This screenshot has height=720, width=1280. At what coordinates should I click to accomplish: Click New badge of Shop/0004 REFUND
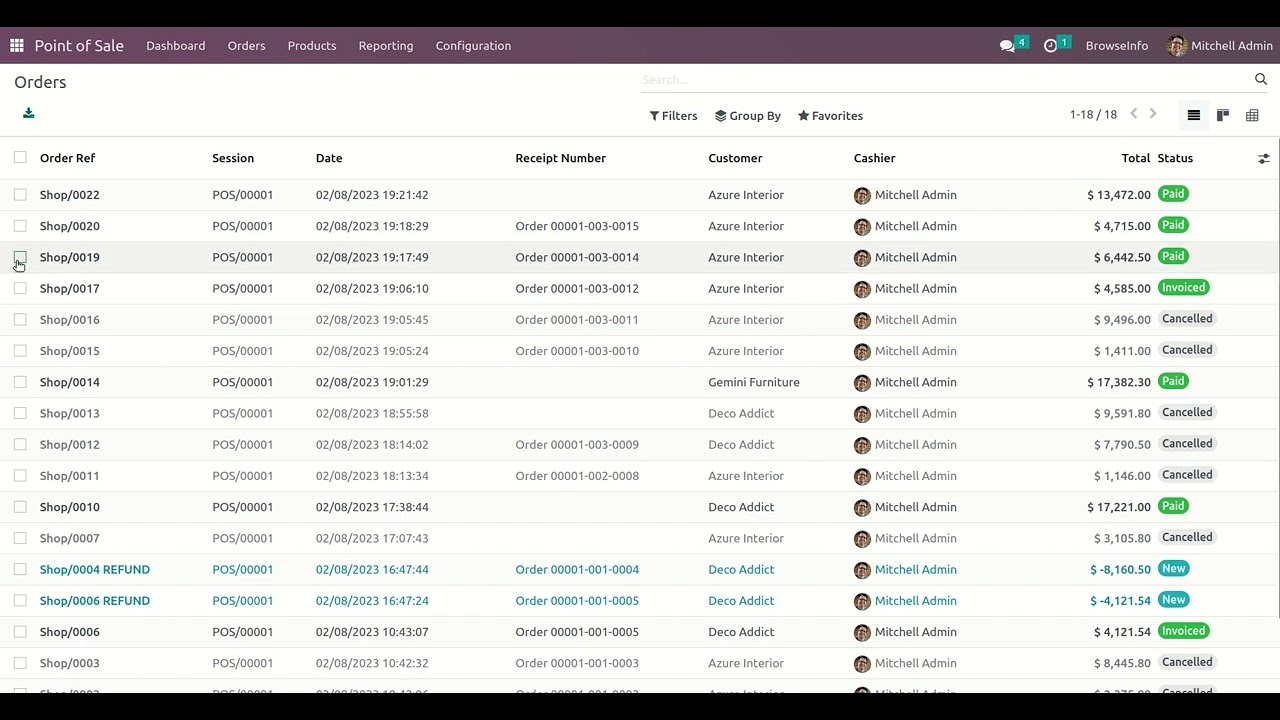pos(1174,569)
